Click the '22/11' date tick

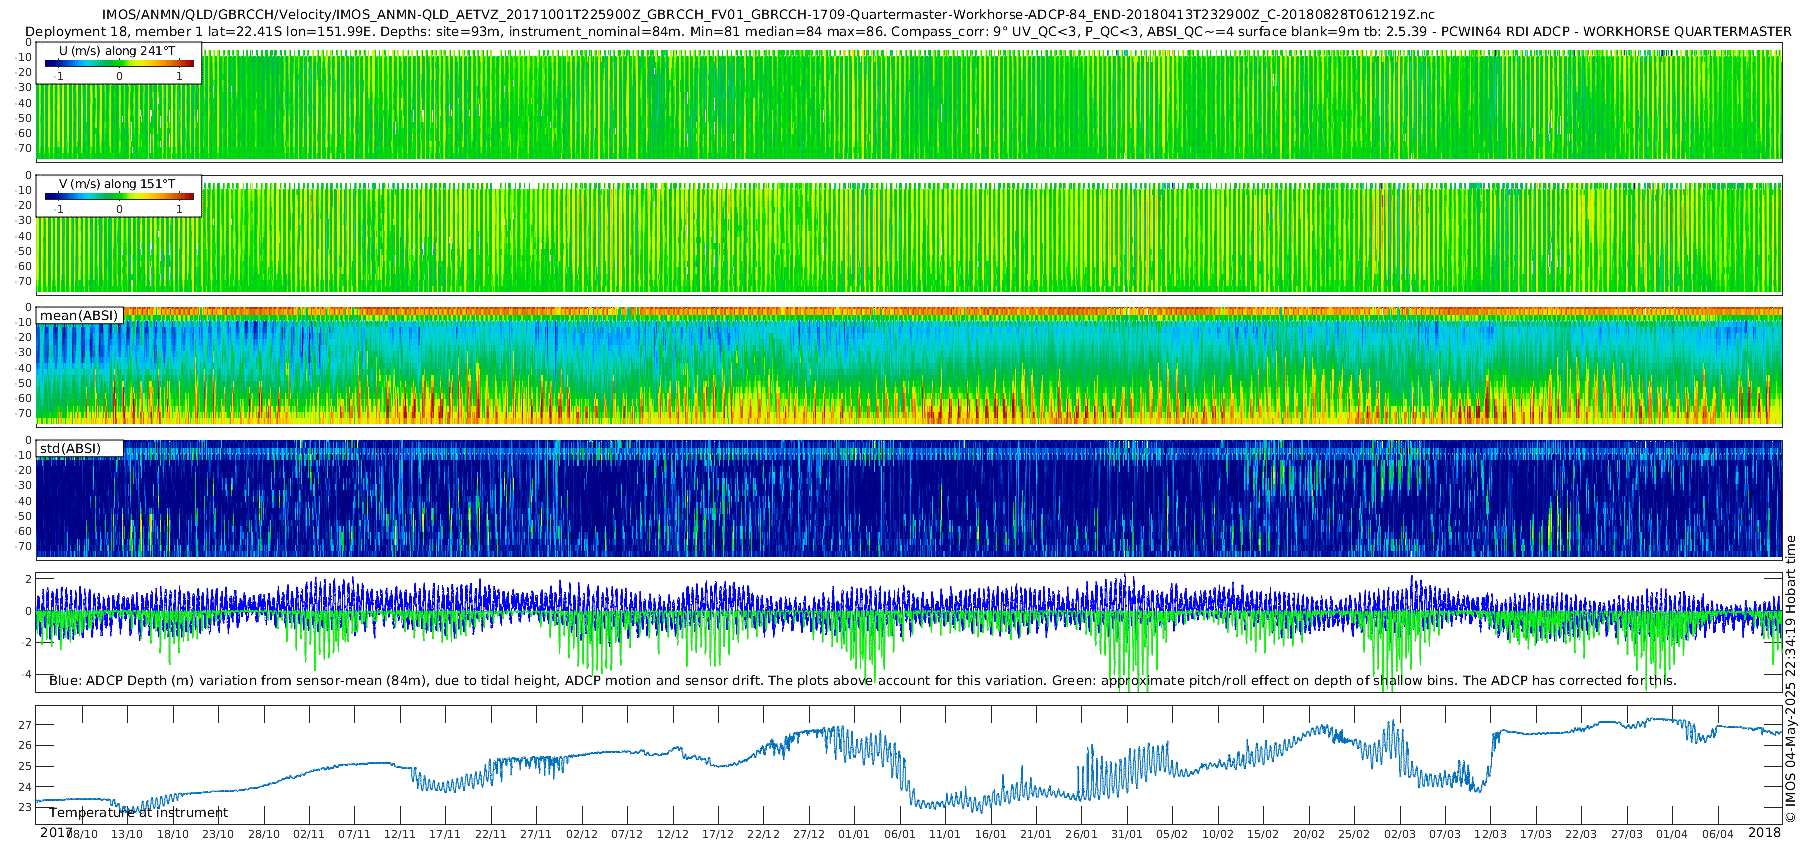(x=491, y=835)
